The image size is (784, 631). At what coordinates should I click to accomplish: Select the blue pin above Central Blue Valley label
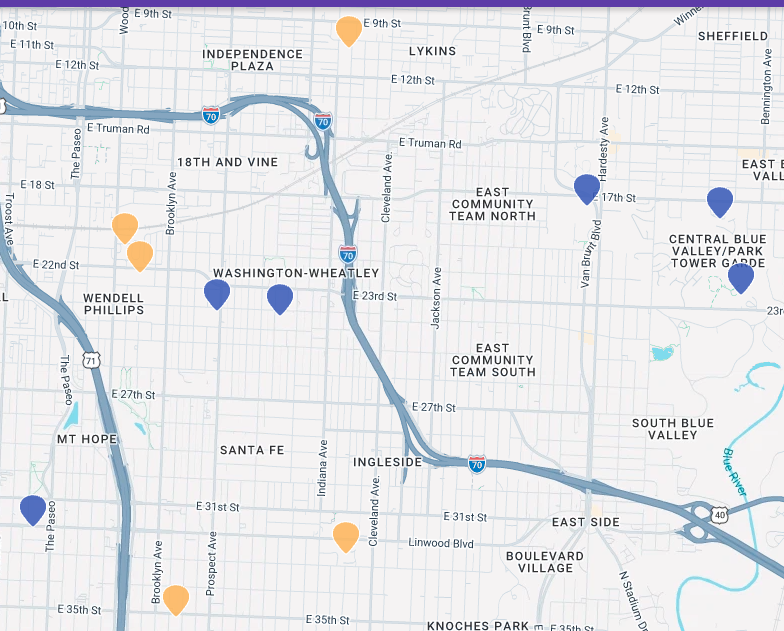point(720,202)
